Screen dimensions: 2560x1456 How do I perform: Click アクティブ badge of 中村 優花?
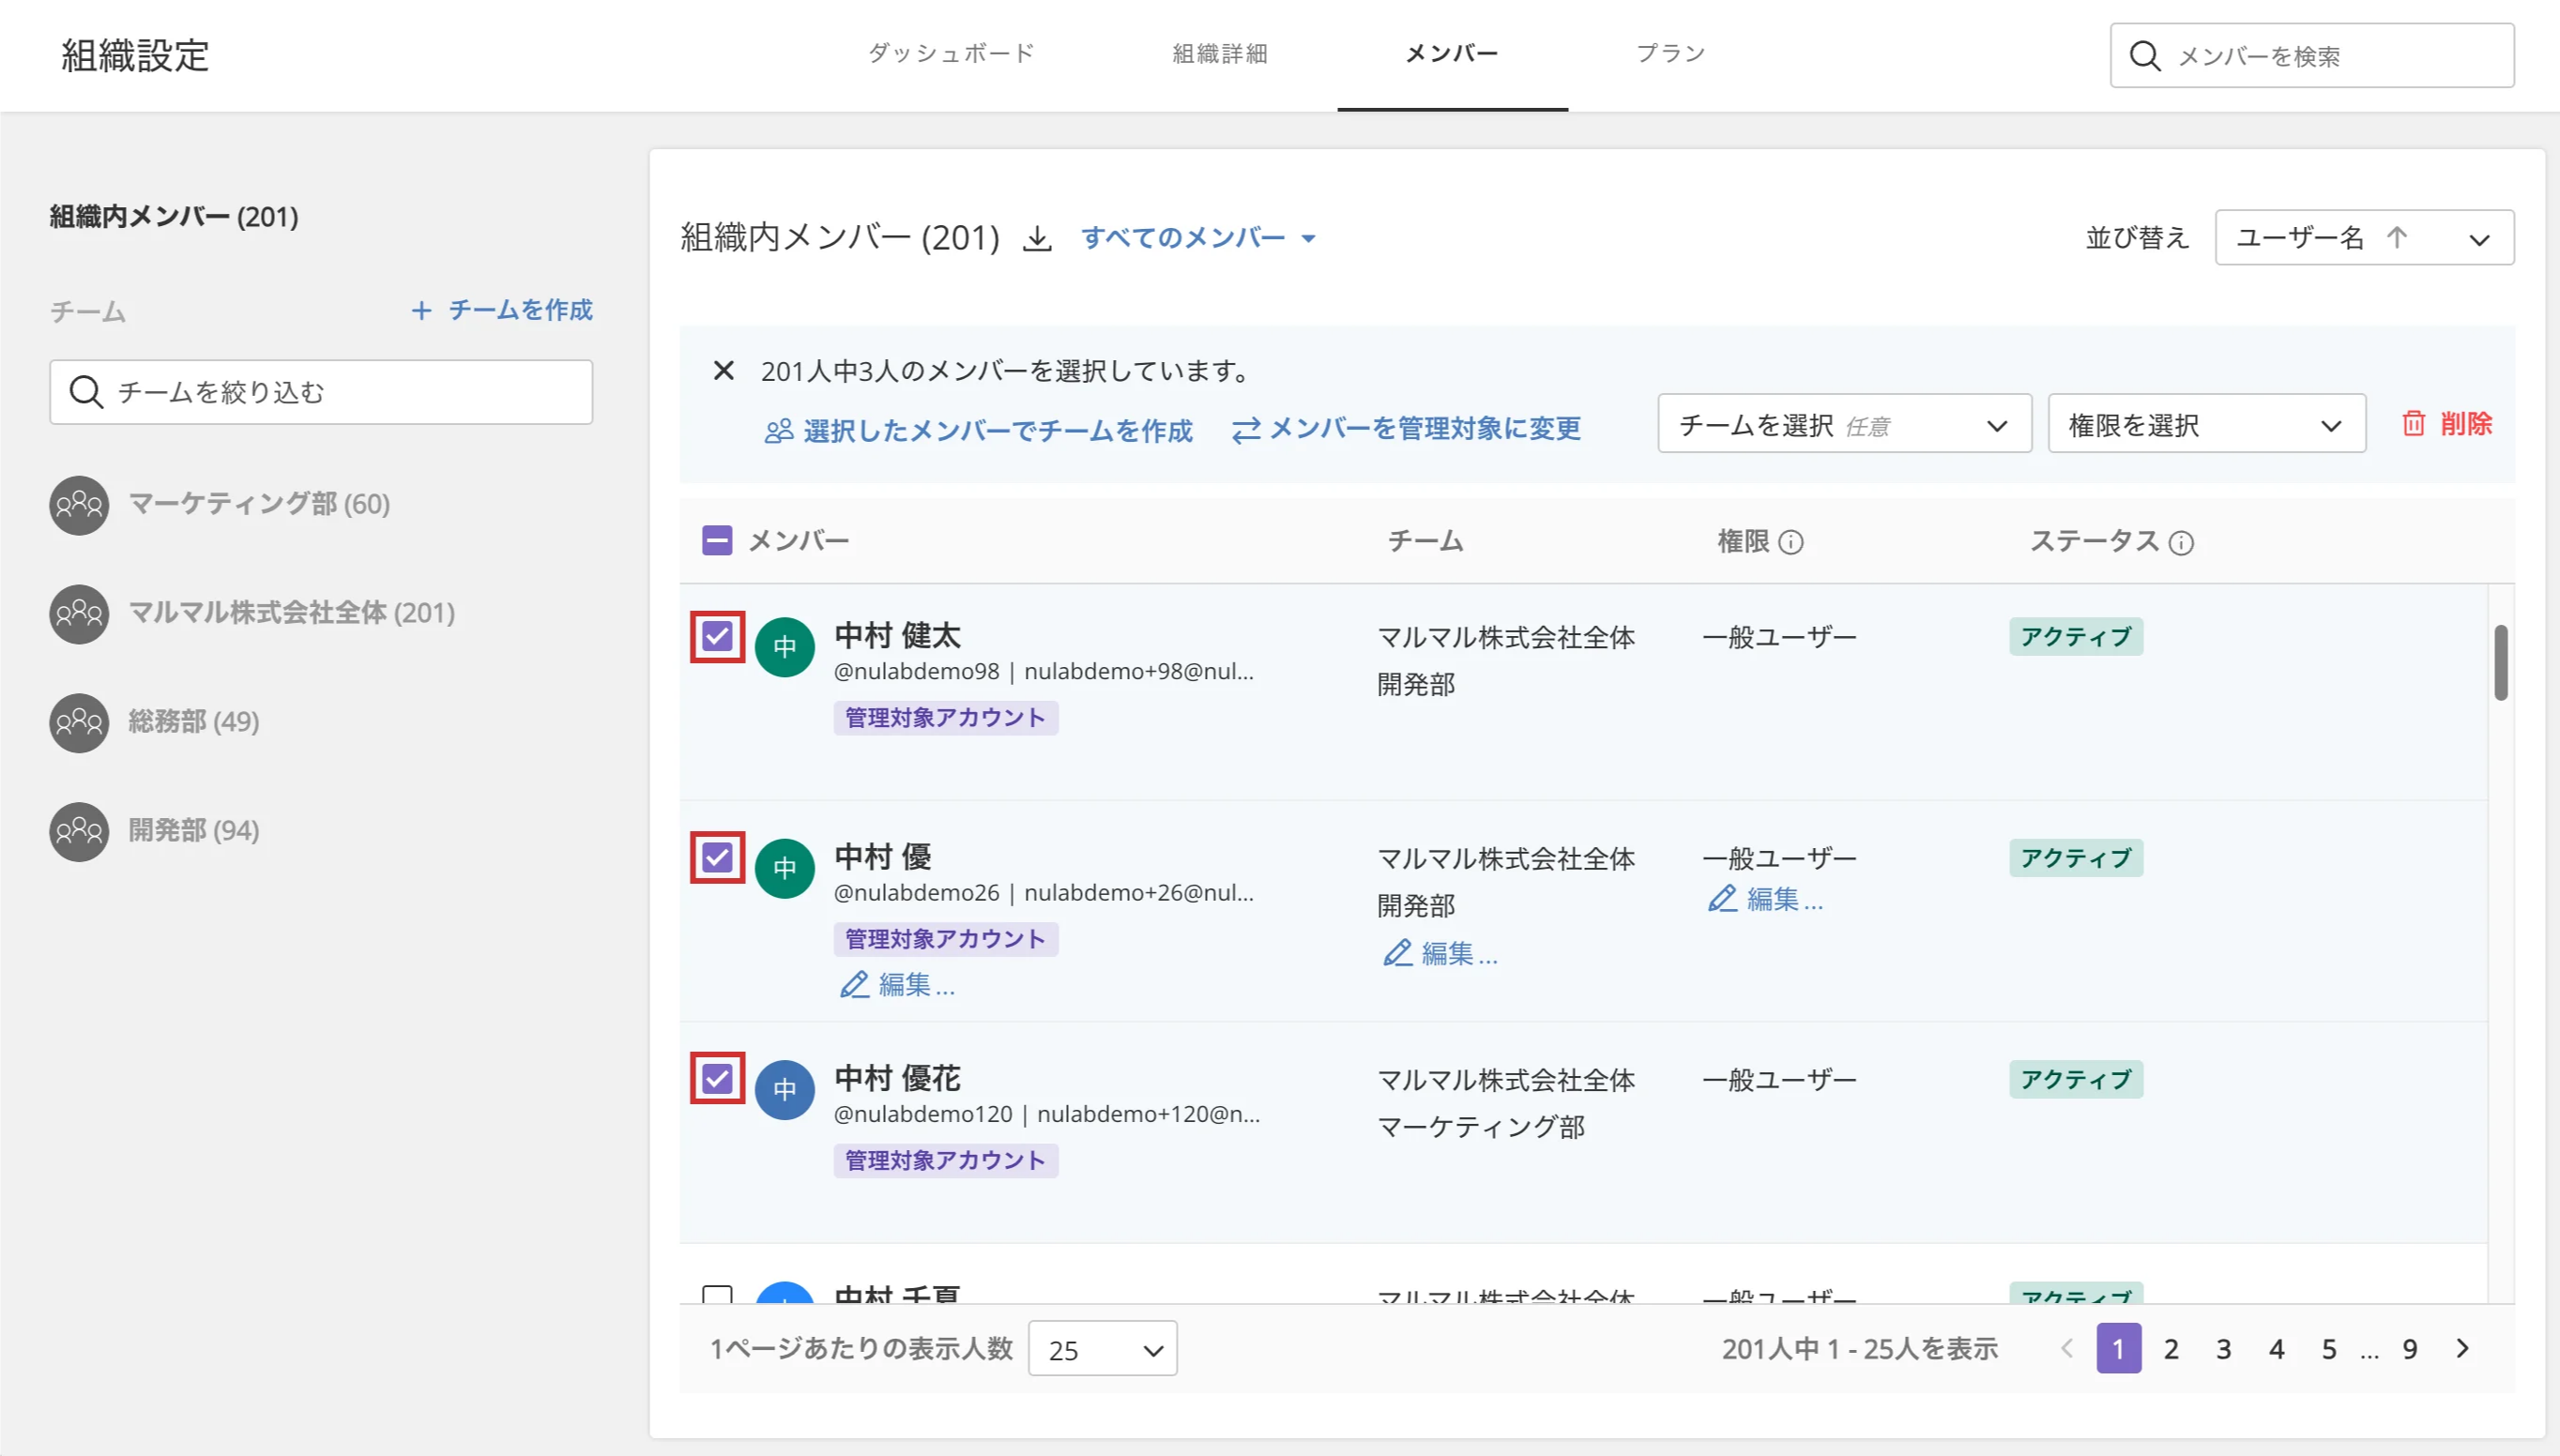pos(2076,1079)
